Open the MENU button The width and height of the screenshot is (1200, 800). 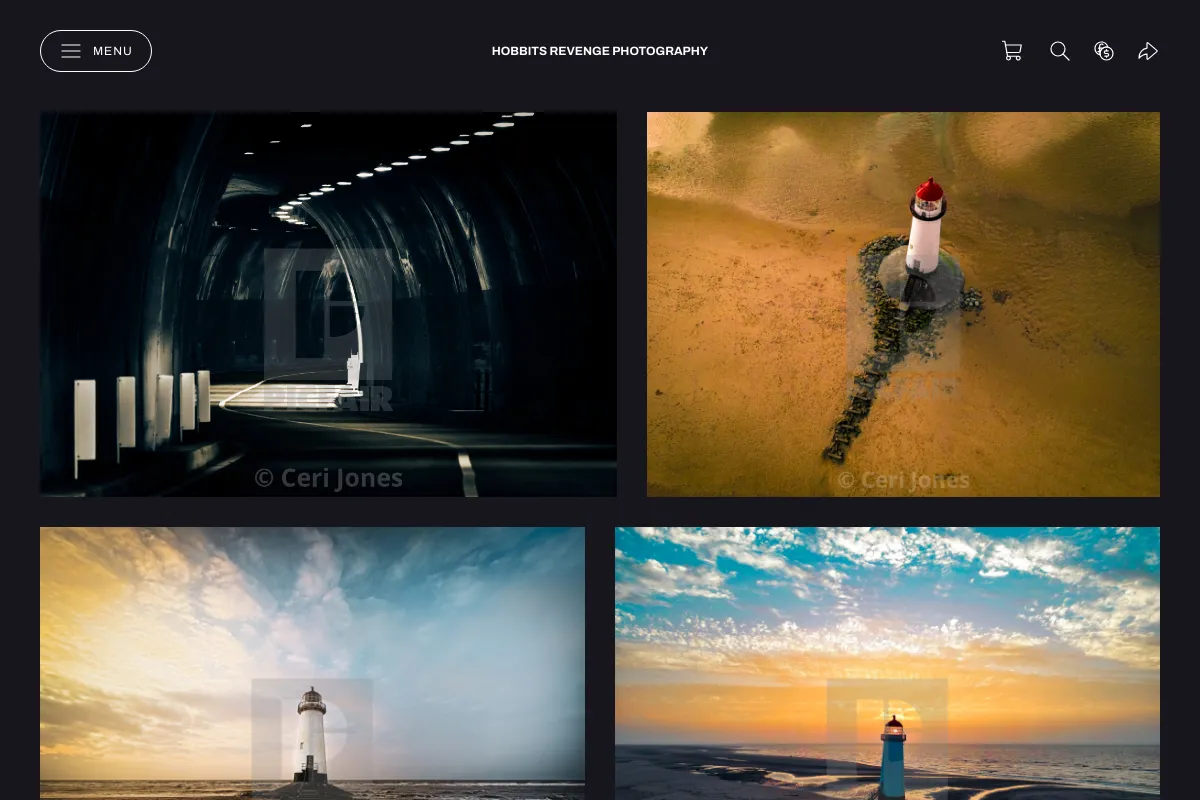[x=96, y=51]
